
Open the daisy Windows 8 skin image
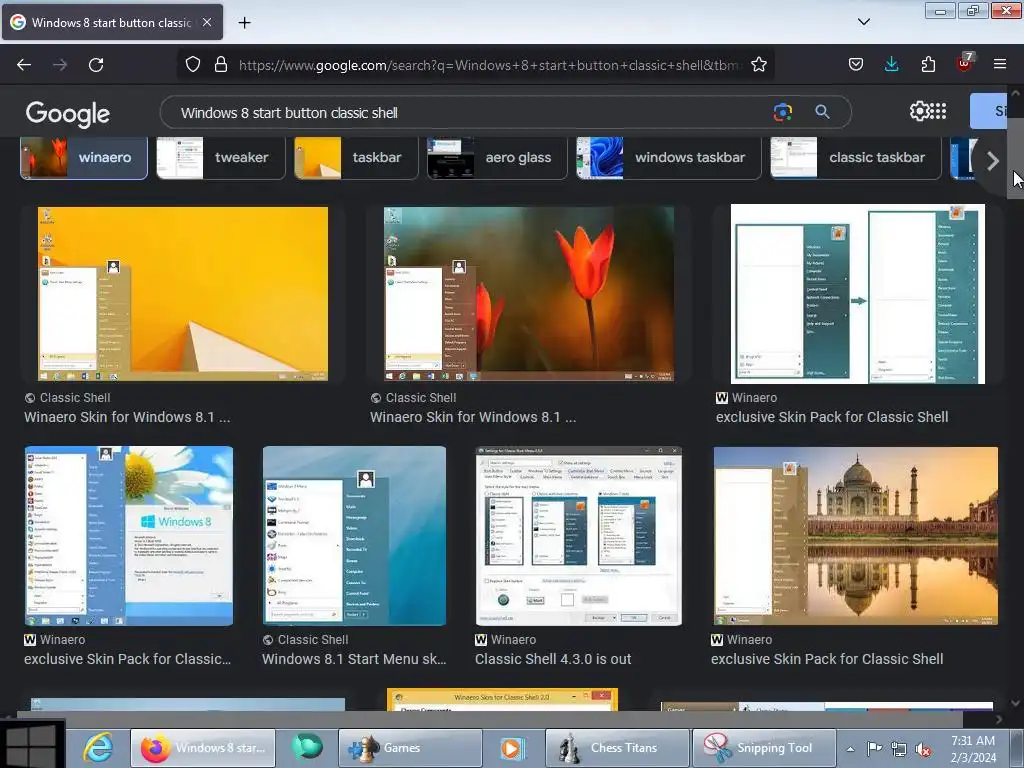[129, 536]
